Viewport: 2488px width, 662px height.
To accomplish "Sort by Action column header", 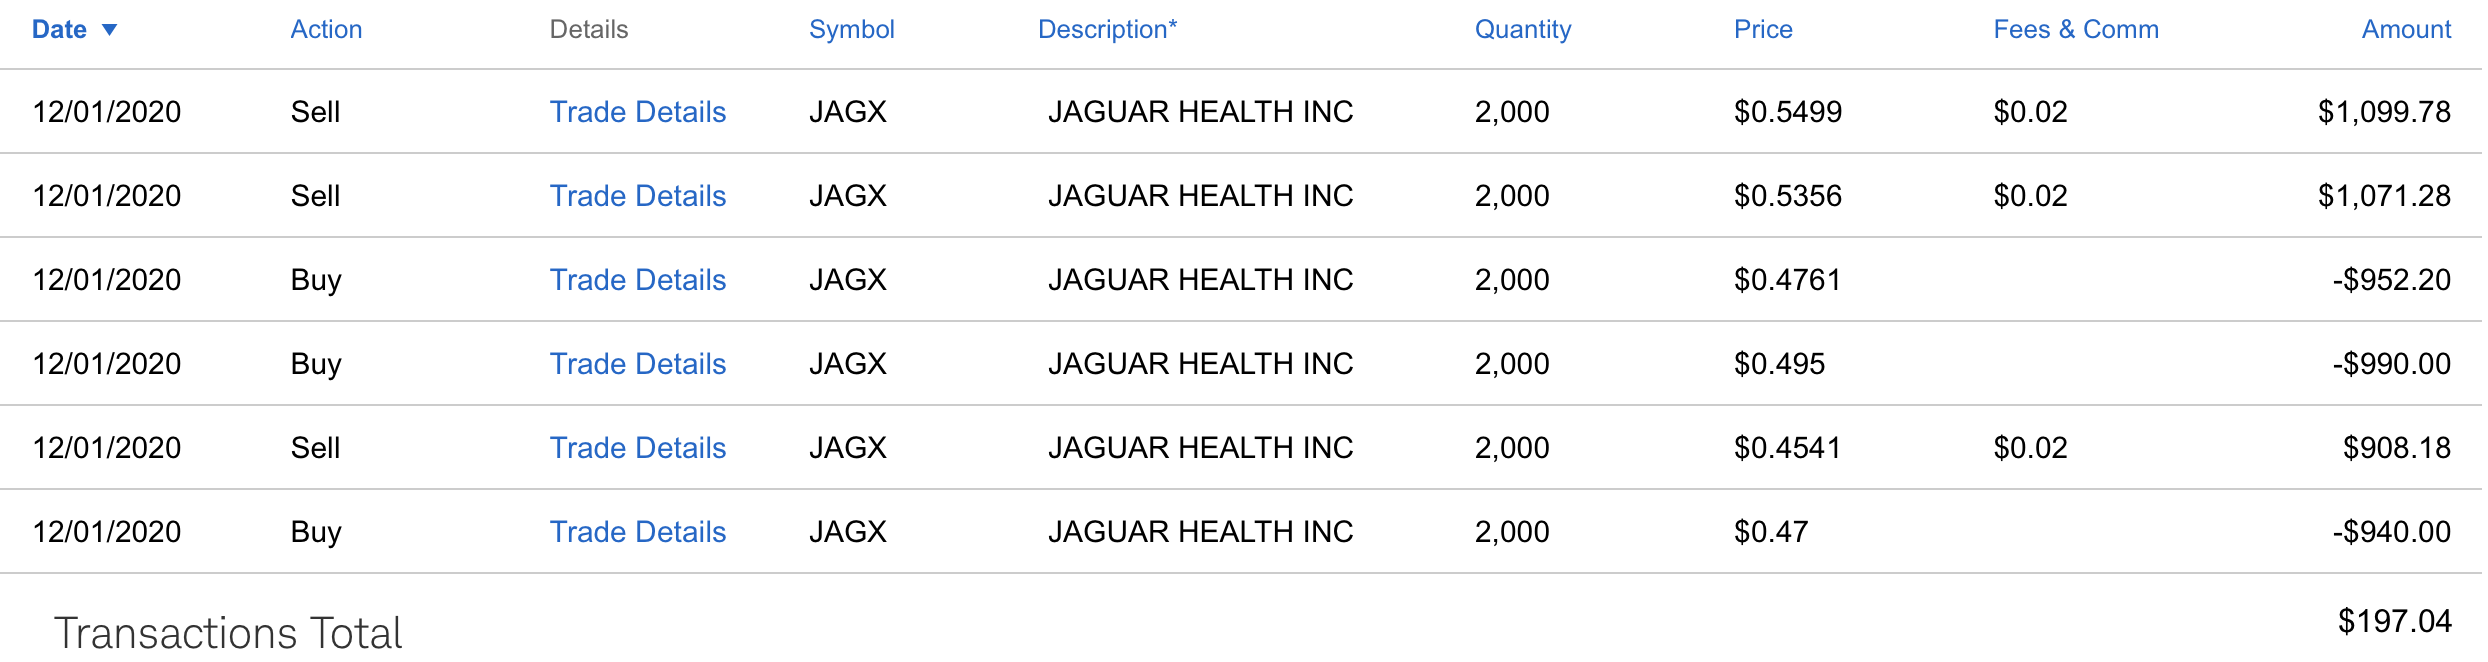I will click(326, 30).
